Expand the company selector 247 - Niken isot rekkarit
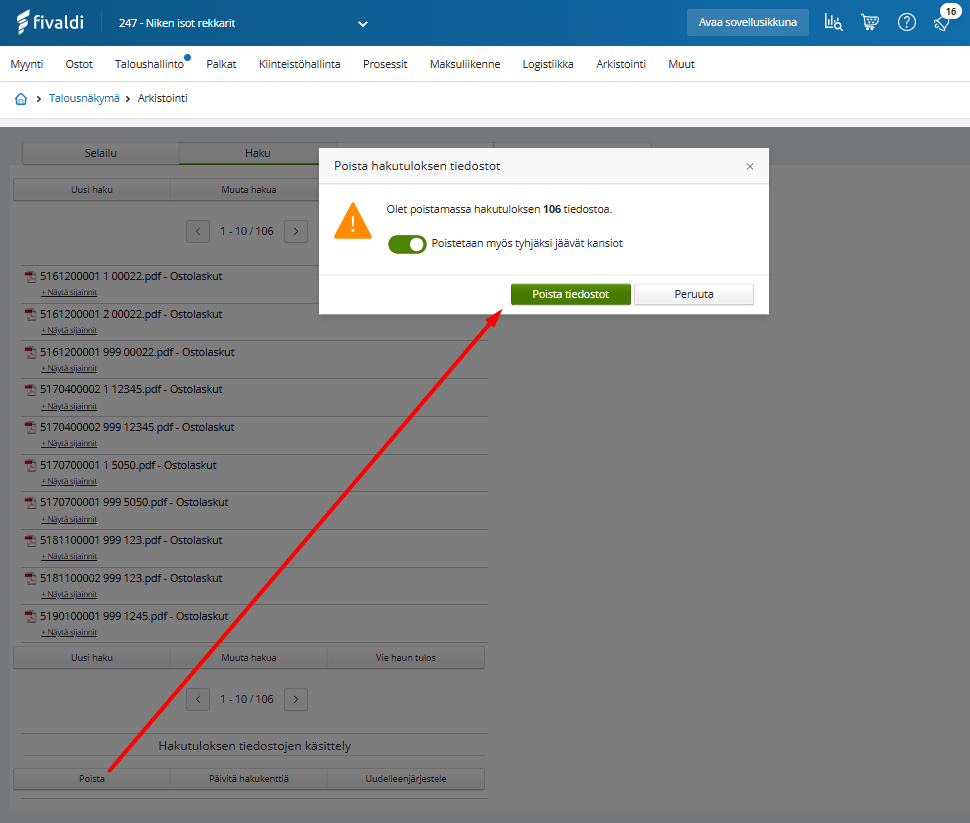This screenshot has width=970, height=823. click(x=363, y=24)
